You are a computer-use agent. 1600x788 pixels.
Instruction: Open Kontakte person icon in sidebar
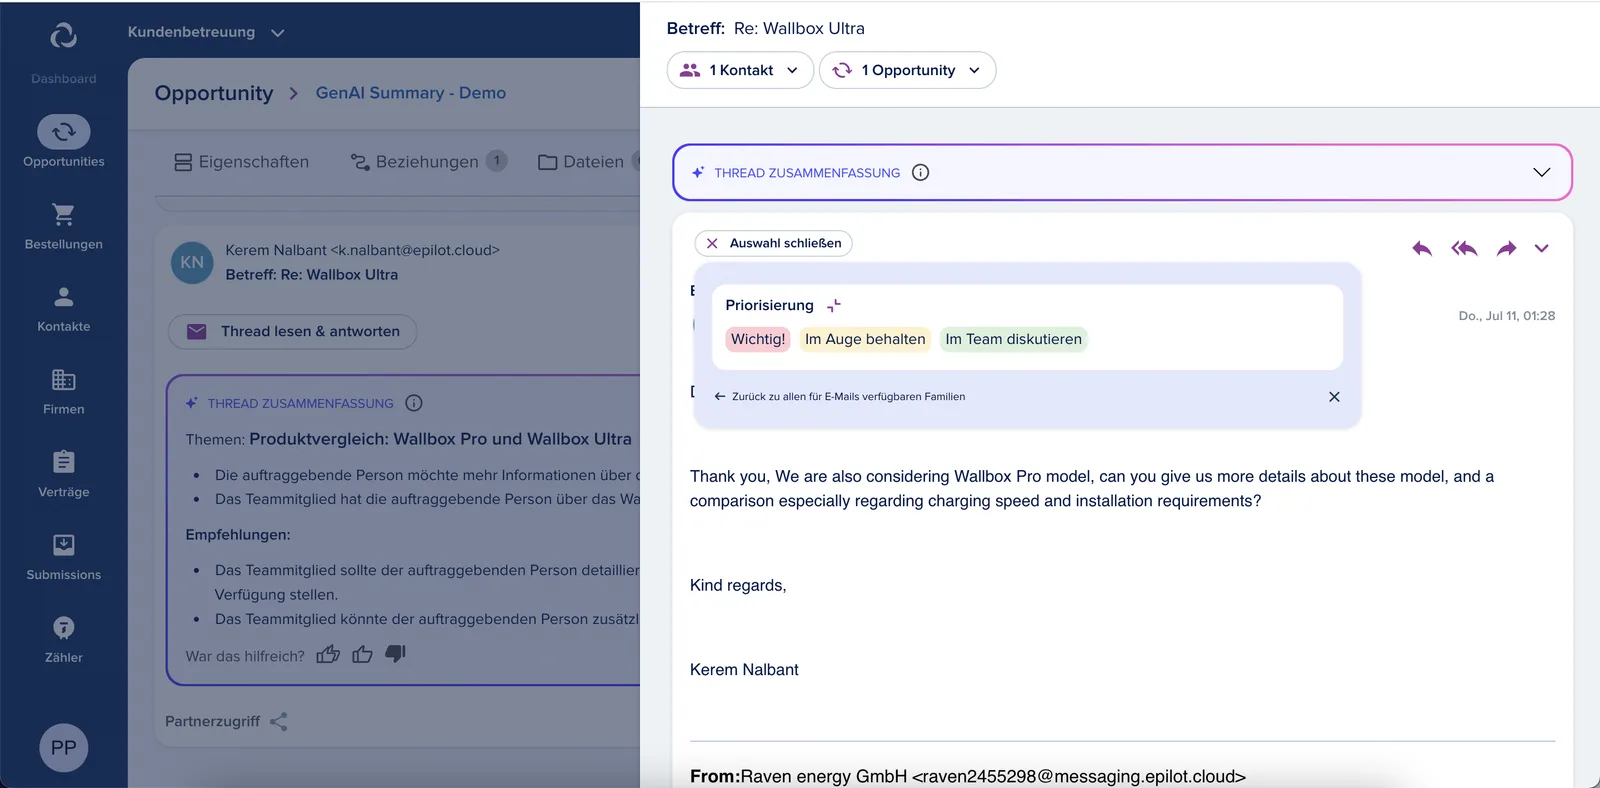pyautogui.click(x=63, y=297)
